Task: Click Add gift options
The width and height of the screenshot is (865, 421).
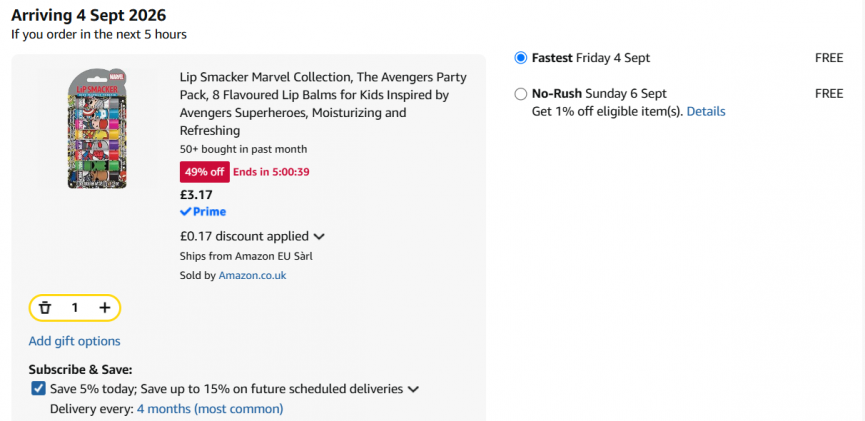Action: point(74,341)
